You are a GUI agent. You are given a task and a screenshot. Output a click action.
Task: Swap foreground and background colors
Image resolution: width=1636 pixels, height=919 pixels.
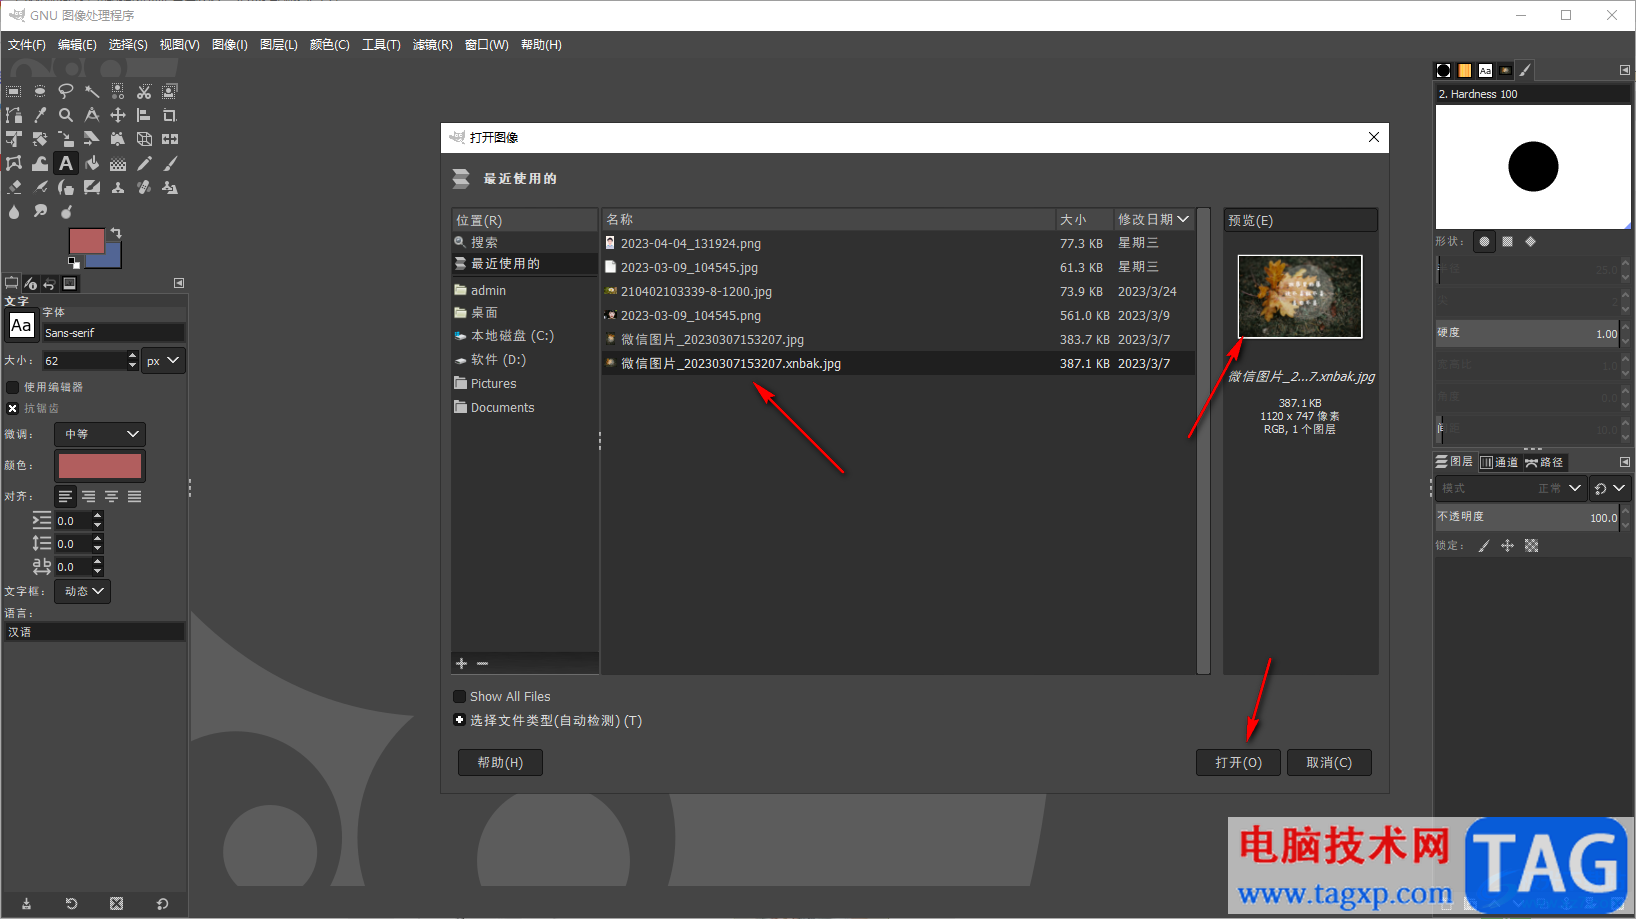116,232
